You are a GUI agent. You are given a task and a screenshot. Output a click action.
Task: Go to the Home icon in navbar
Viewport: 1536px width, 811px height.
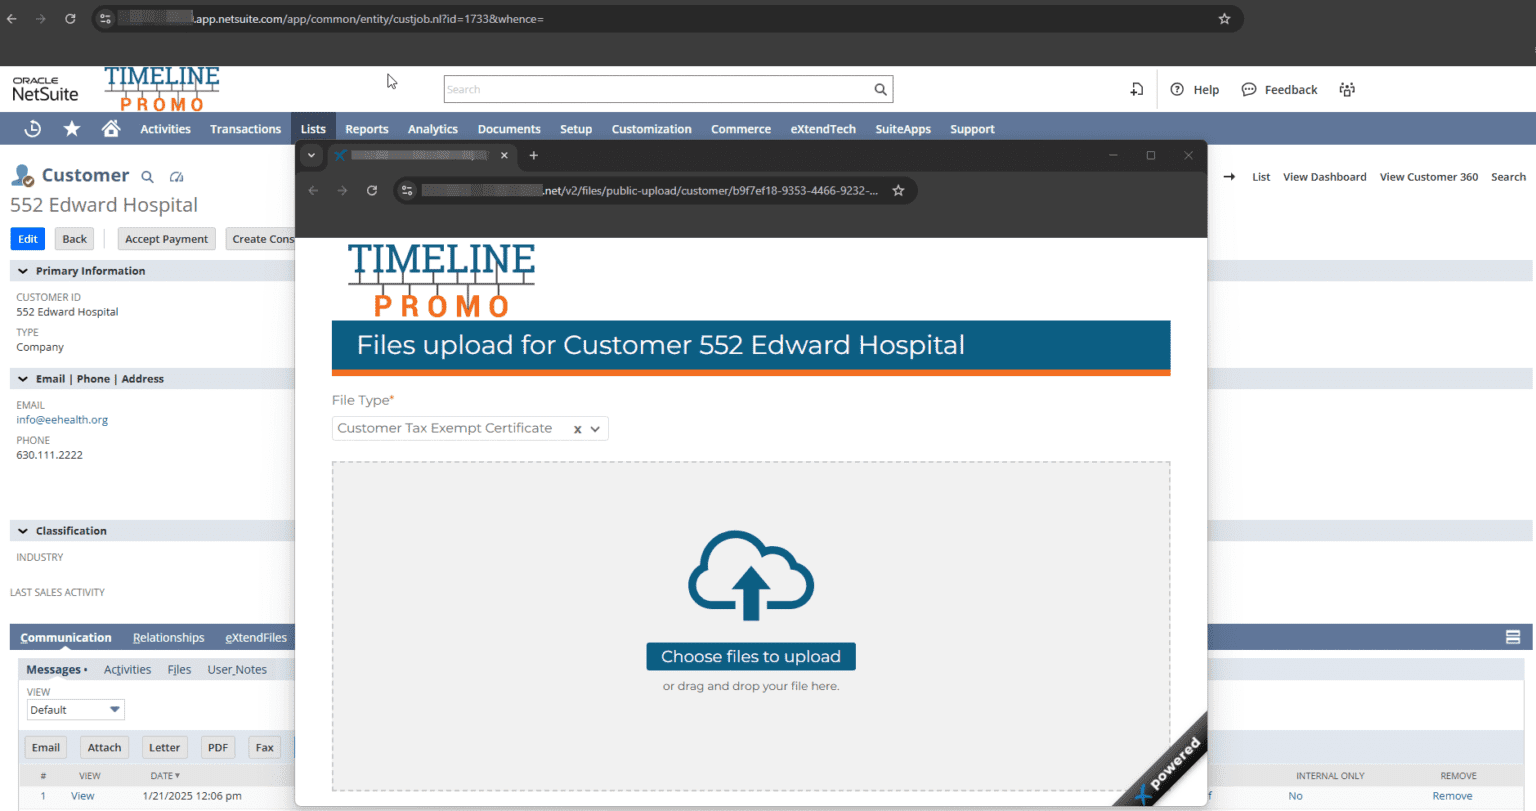pos(110,128)
